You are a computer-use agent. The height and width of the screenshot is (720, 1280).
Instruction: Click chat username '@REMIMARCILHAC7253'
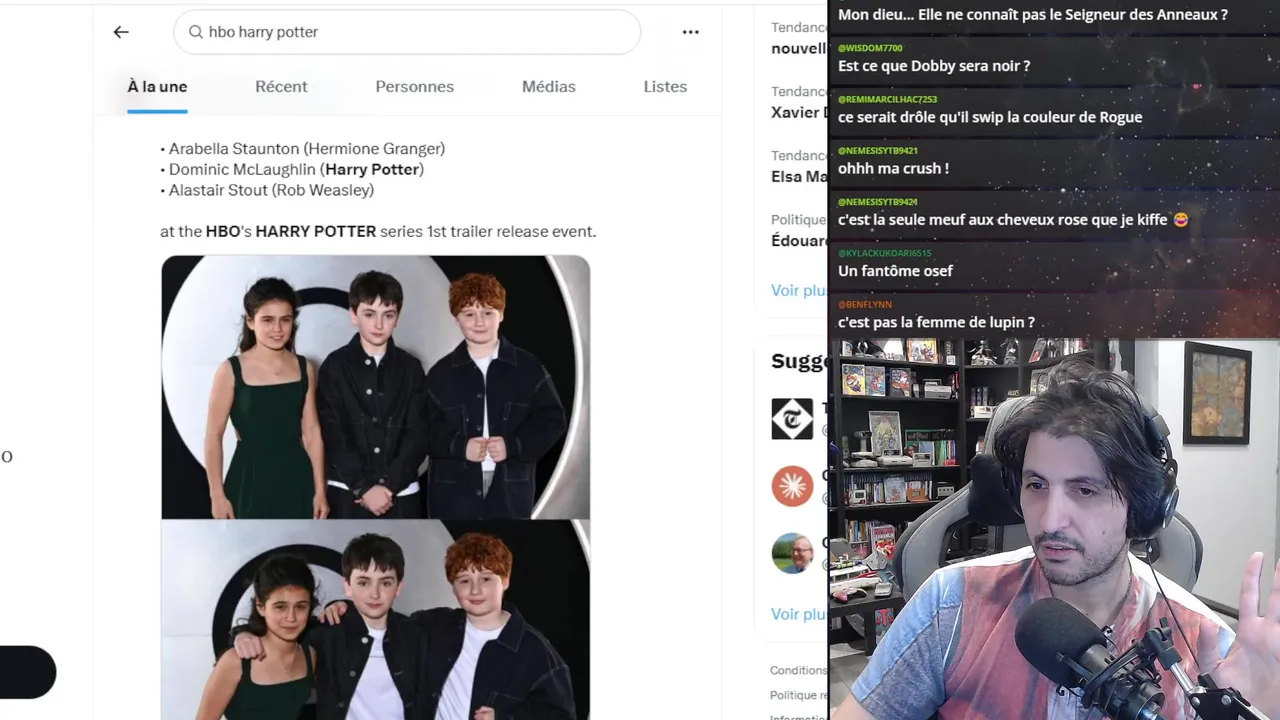tap(887, 99)
